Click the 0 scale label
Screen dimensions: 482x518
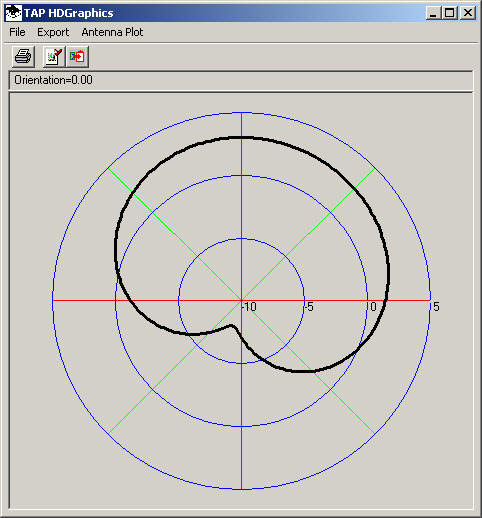pyautogui.click(x=373, y=307)
